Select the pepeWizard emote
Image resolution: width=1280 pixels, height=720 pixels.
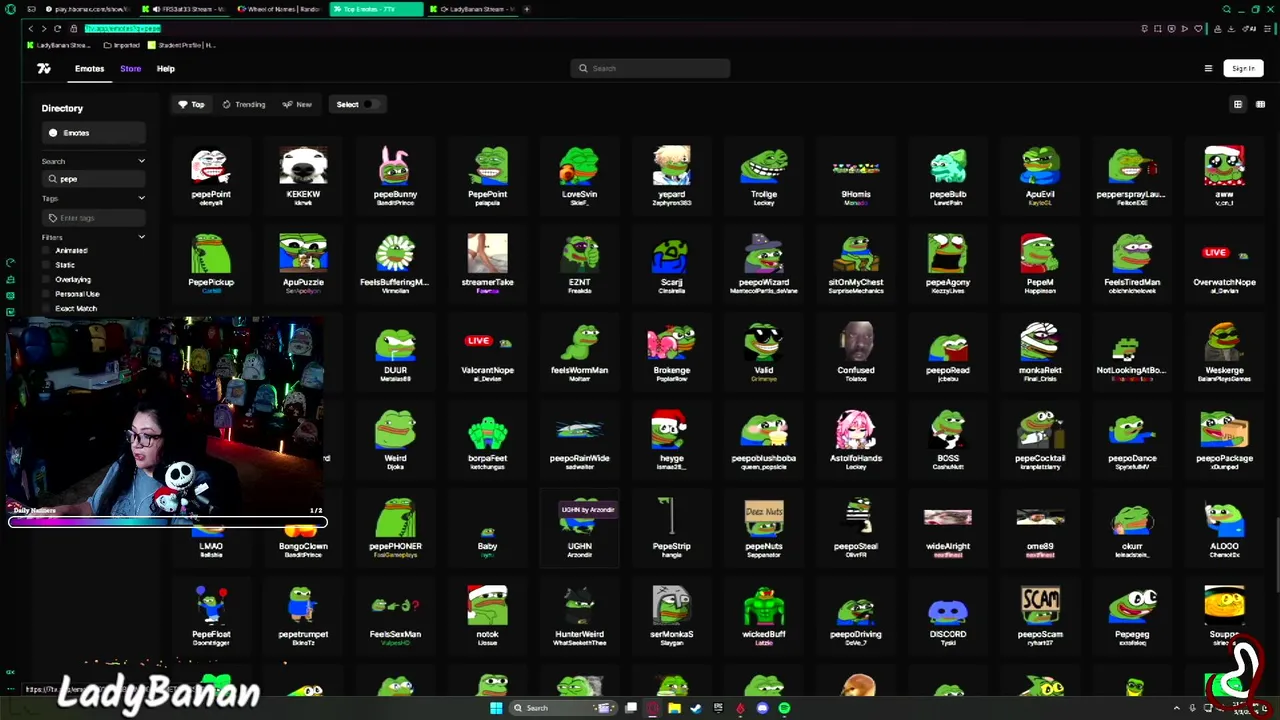point(764,264)
